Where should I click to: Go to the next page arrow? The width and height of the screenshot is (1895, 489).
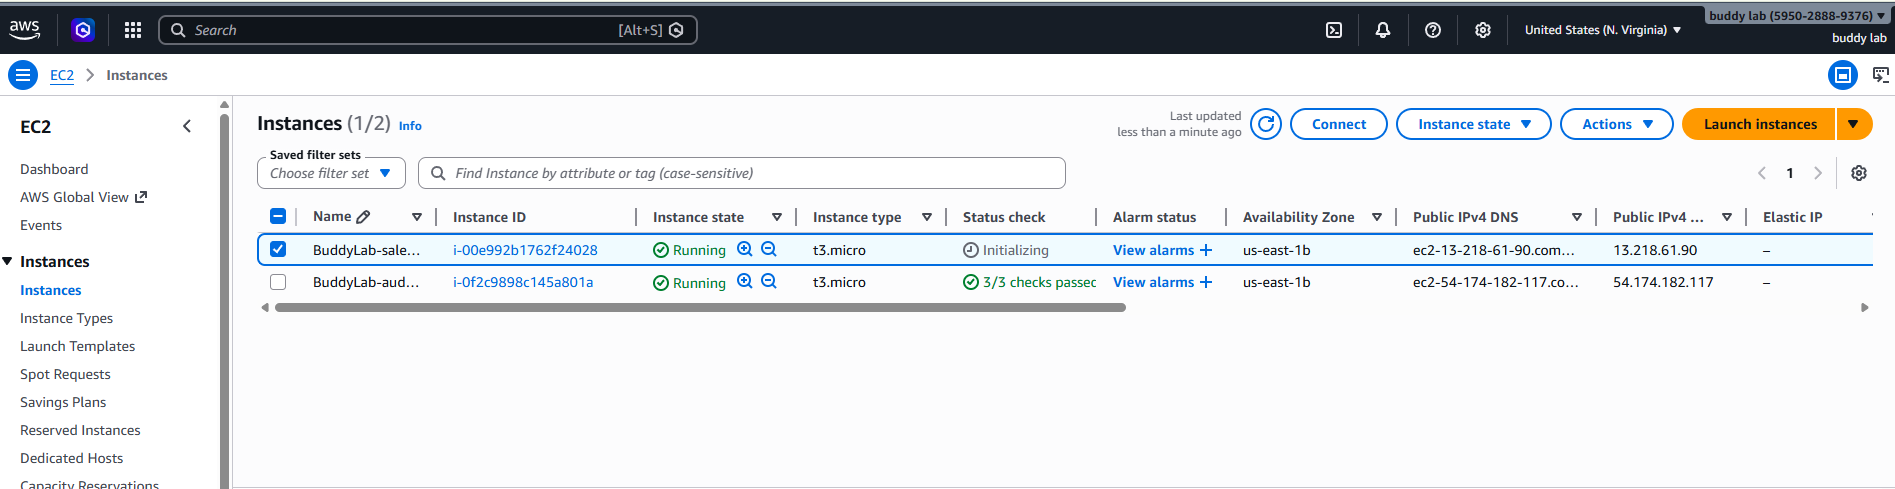point(1818,173)
